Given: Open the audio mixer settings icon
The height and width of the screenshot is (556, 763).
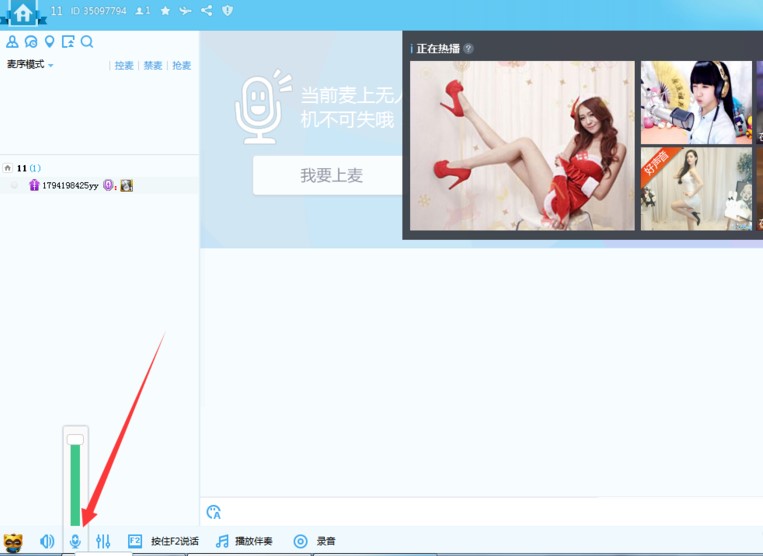Looking at the screenshot, I should [103, 541].
